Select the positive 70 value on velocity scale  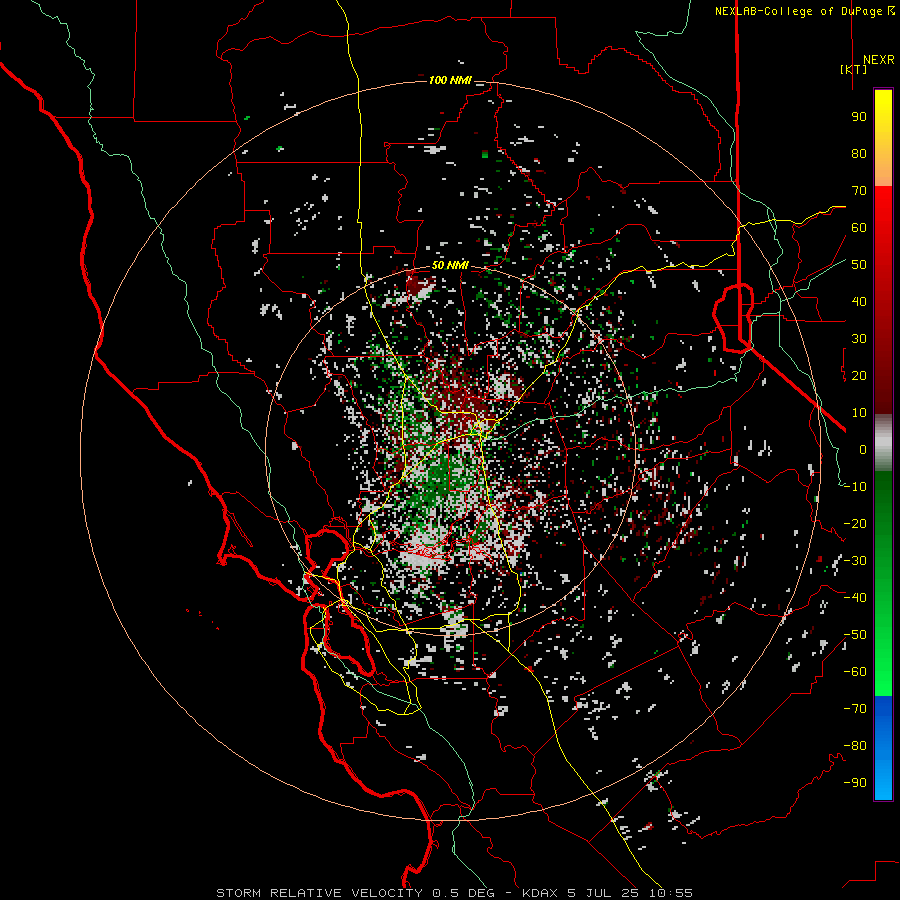tap(859, 191)
